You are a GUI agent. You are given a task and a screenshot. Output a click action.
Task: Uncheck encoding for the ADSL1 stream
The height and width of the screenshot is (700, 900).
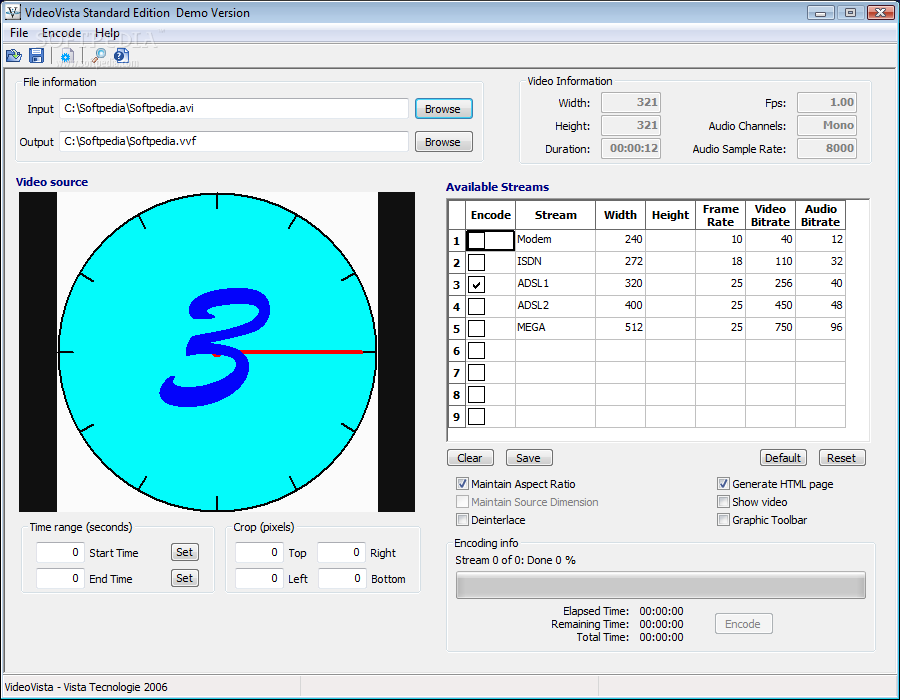point(476,284)
